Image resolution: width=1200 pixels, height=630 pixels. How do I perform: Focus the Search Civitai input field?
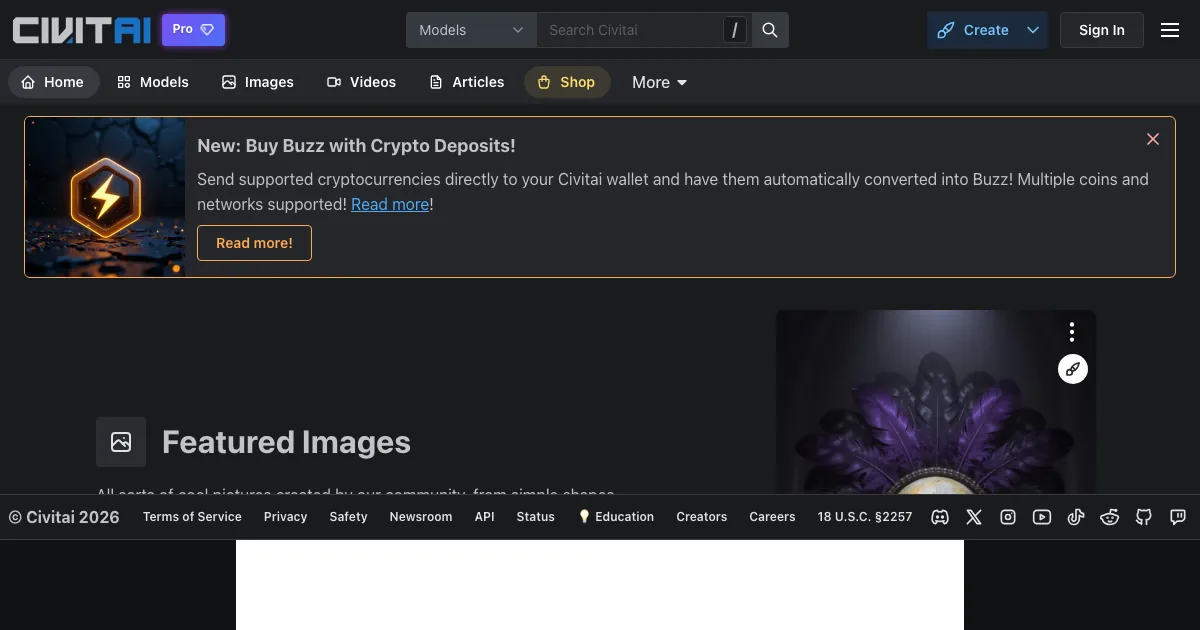(x=630, y=30)
